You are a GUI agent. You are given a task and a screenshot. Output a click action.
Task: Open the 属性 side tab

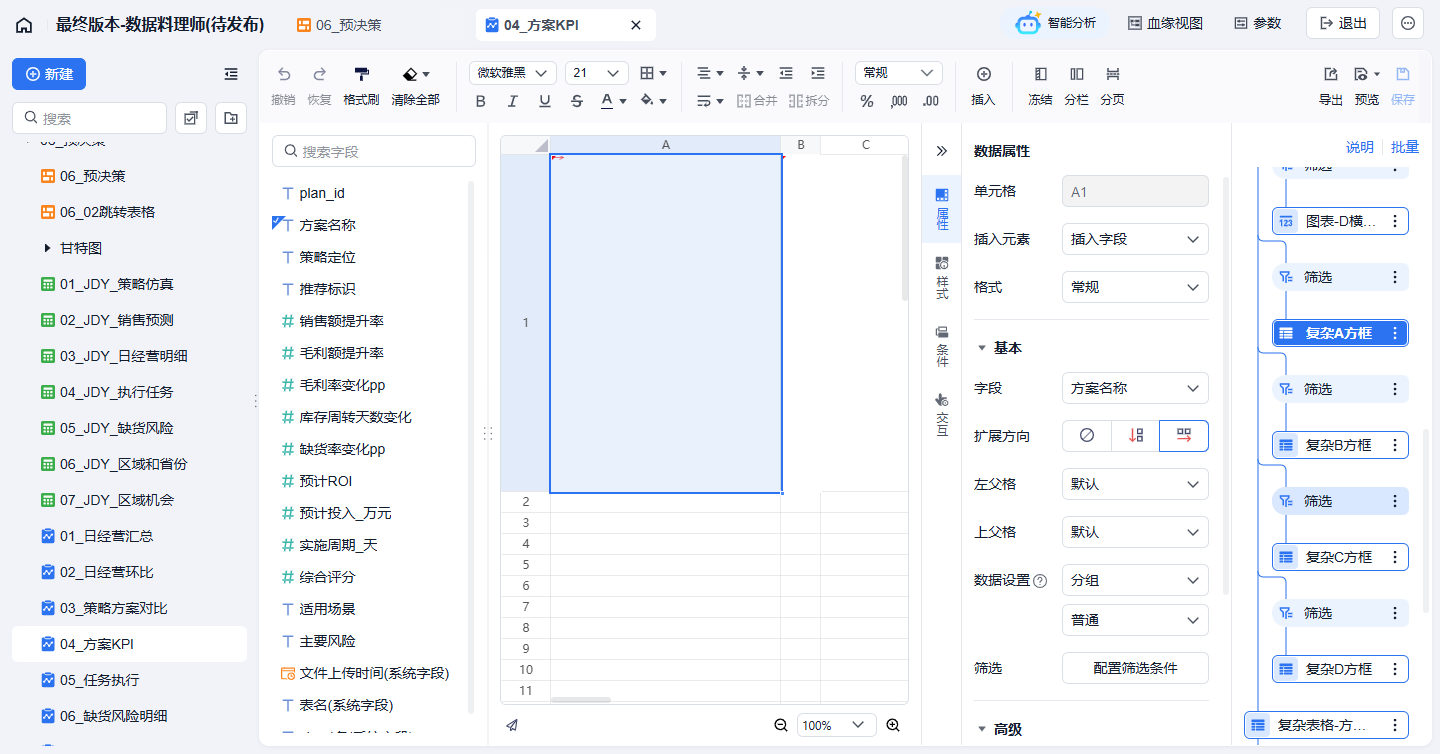coord(941,210)
